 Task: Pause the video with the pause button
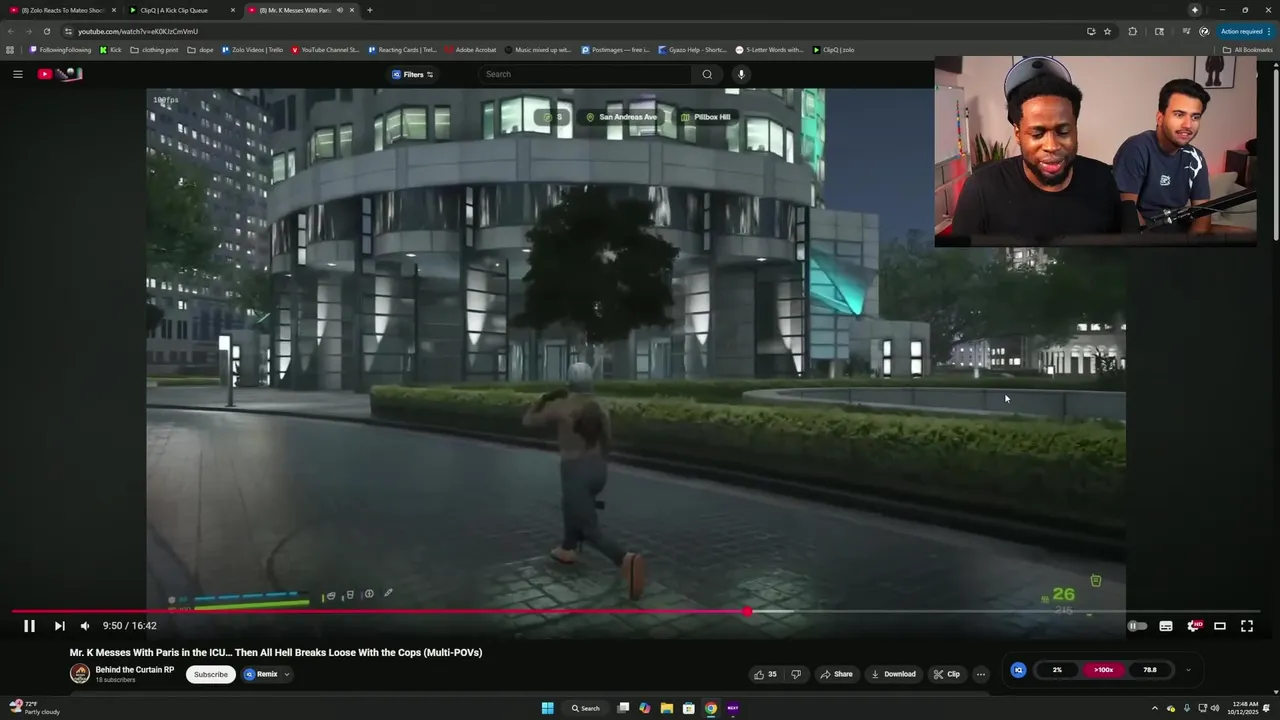(x=29, y=626)
